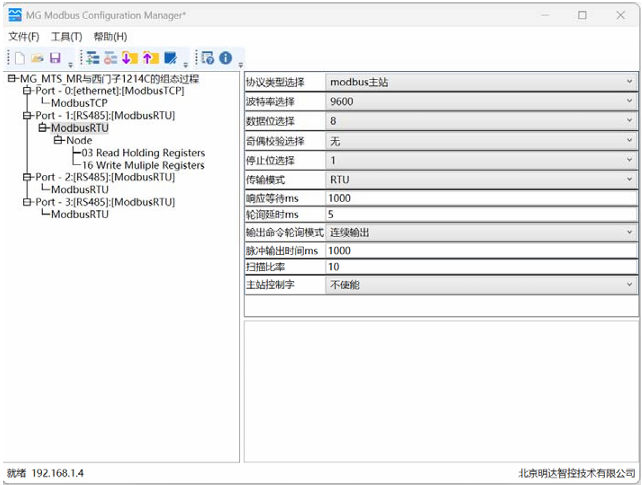
Task: Click the blue info circle icon
Action: pyautogui.click(x=225, y=58)
